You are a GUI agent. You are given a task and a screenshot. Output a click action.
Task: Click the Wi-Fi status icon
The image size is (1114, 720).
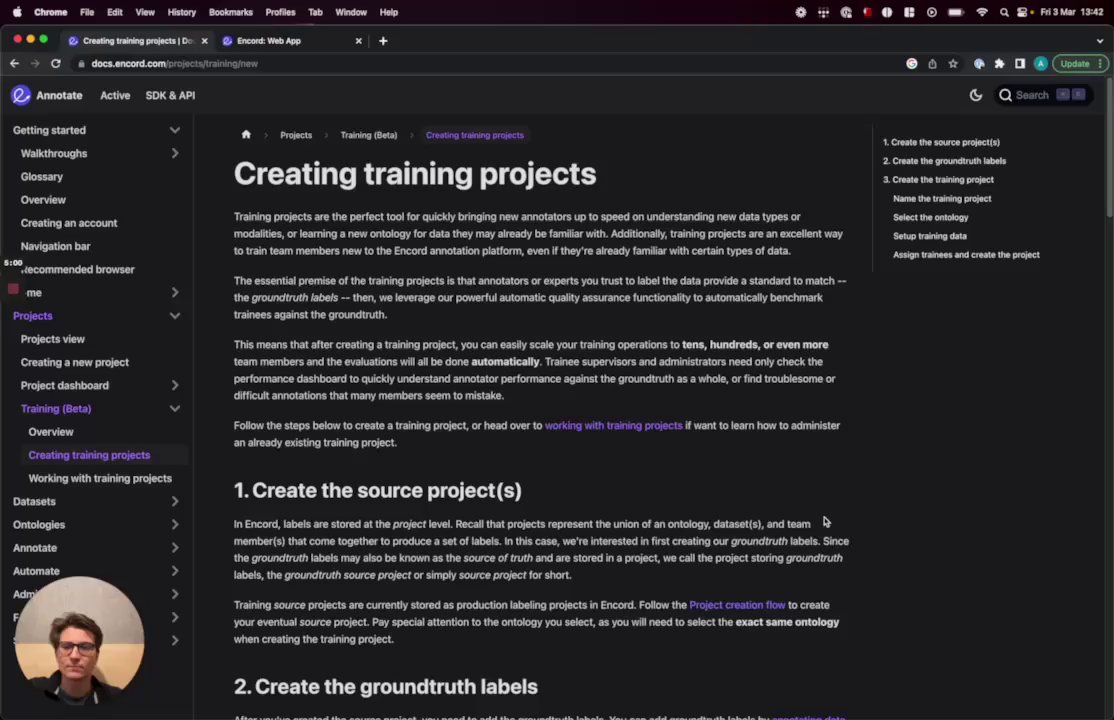pyautogui.click(x=981, y=12)
